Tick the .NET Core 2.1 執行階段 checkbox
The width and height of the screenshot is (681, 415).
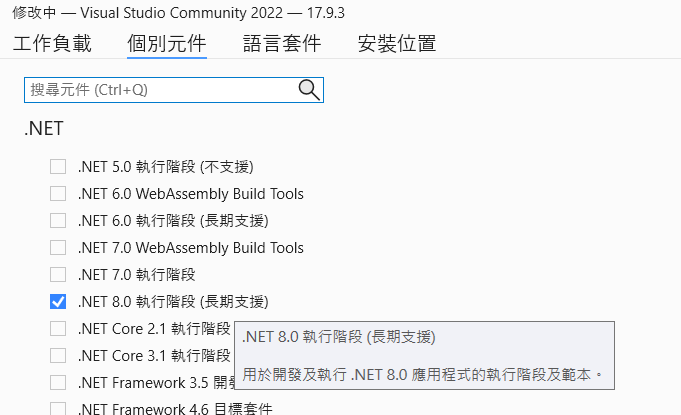coord(58,329)
